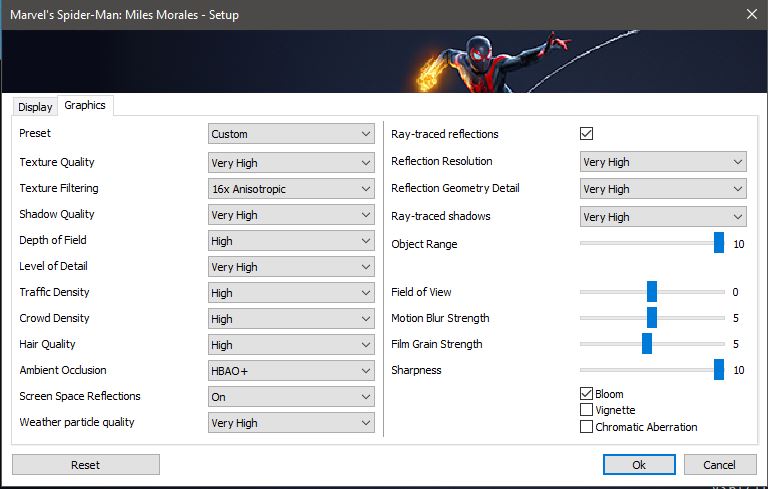Expand the Reflection Geometry Detail dropdown
Screen dimensions: 768x489
tap(663, 189)
